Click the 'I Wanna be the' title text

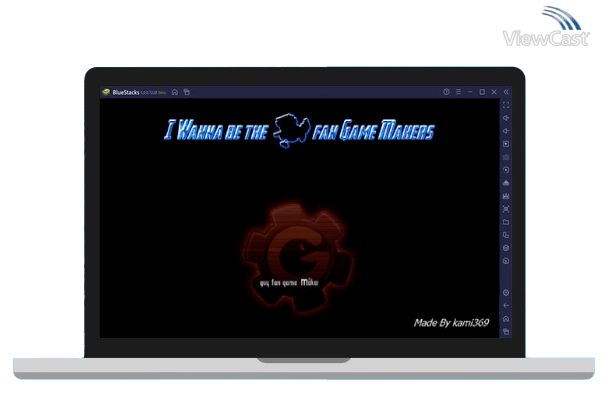215,131
